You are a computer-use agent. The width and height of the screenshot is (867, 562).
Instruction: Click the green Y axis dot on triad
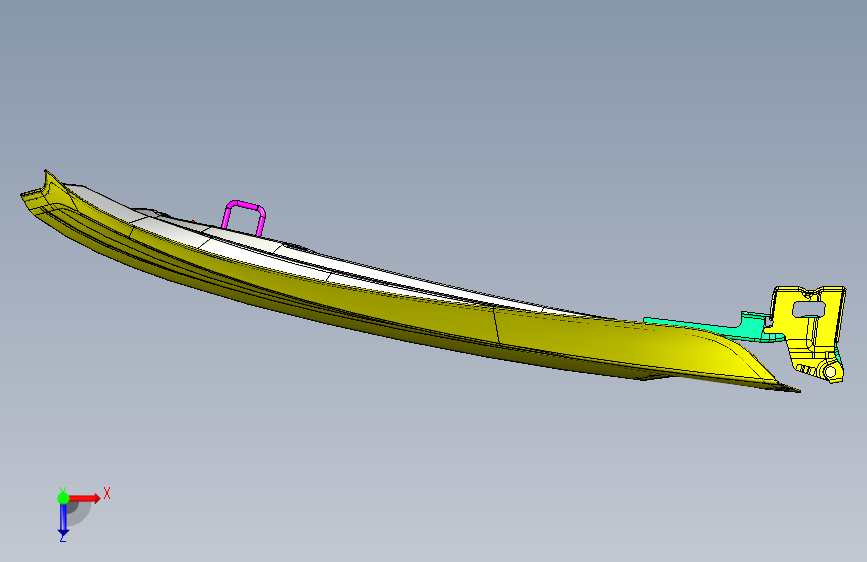tap(63, 498)
